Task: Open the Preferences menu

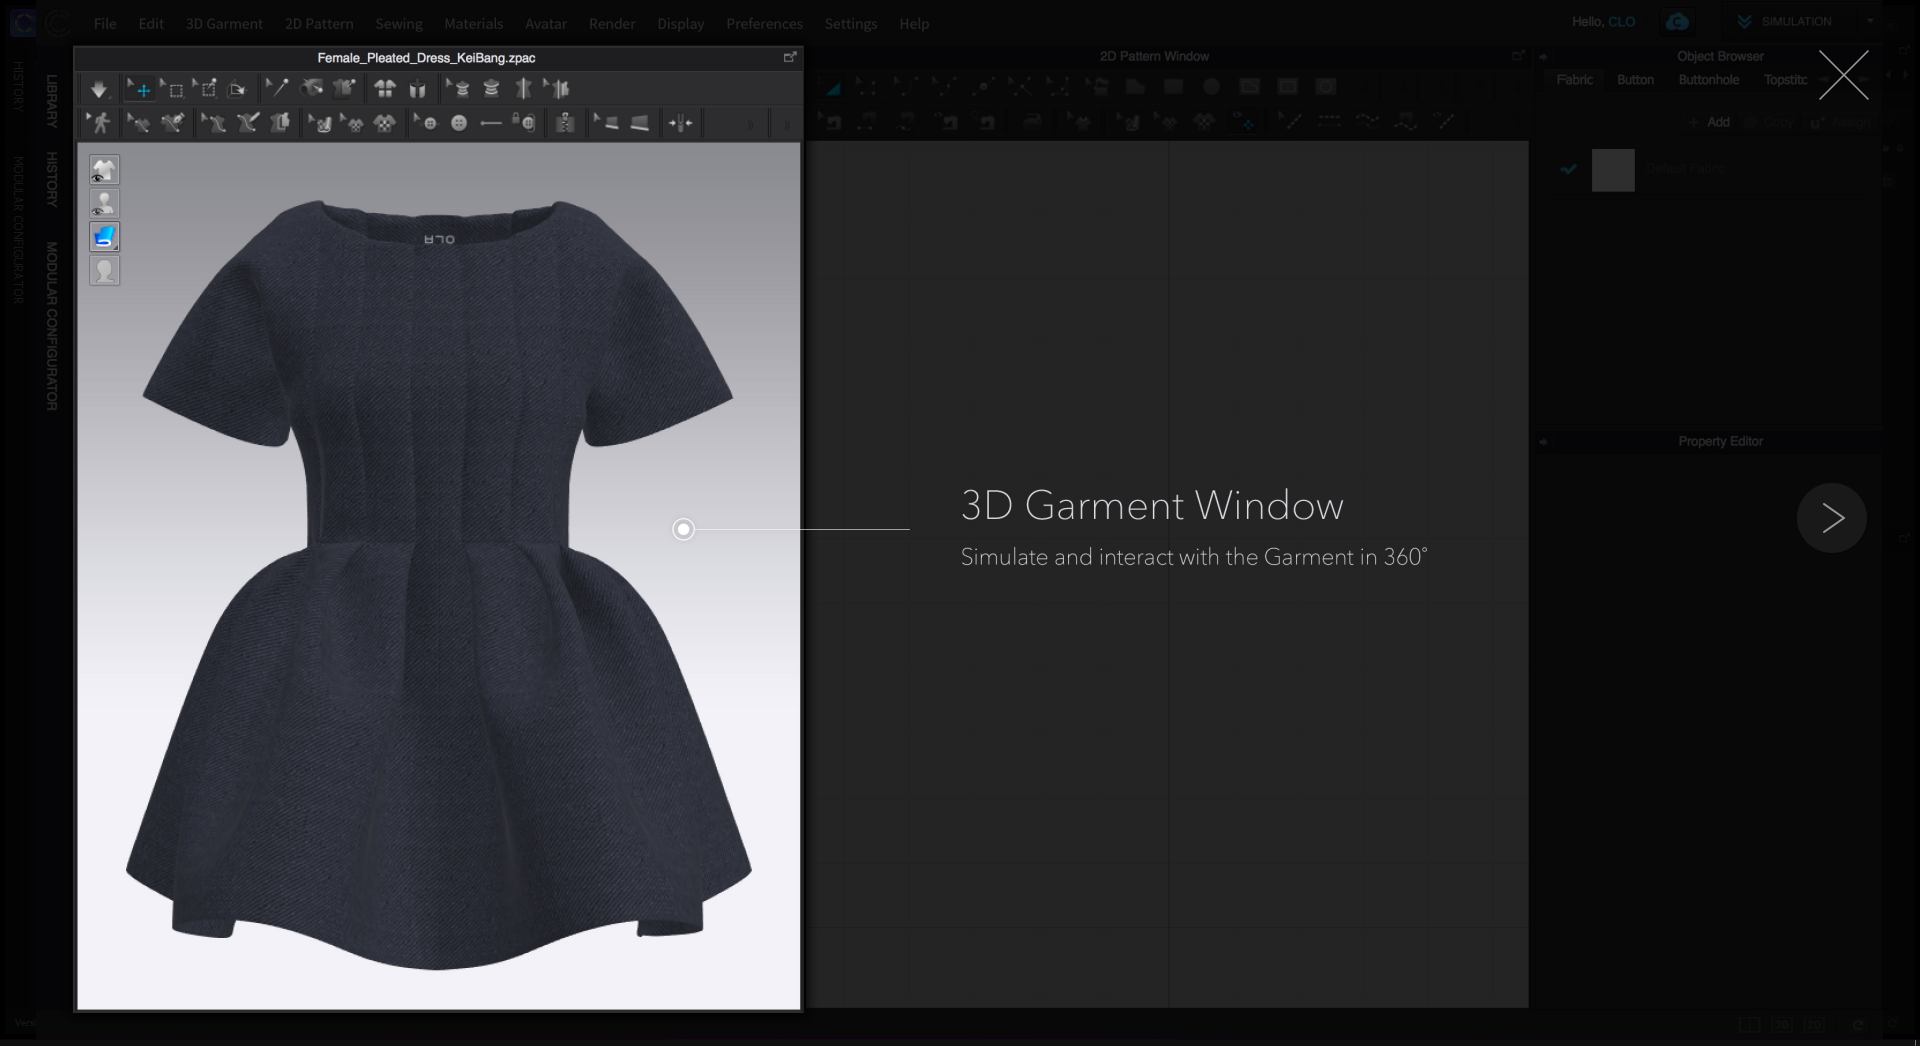Action: (x=765, y=23)
